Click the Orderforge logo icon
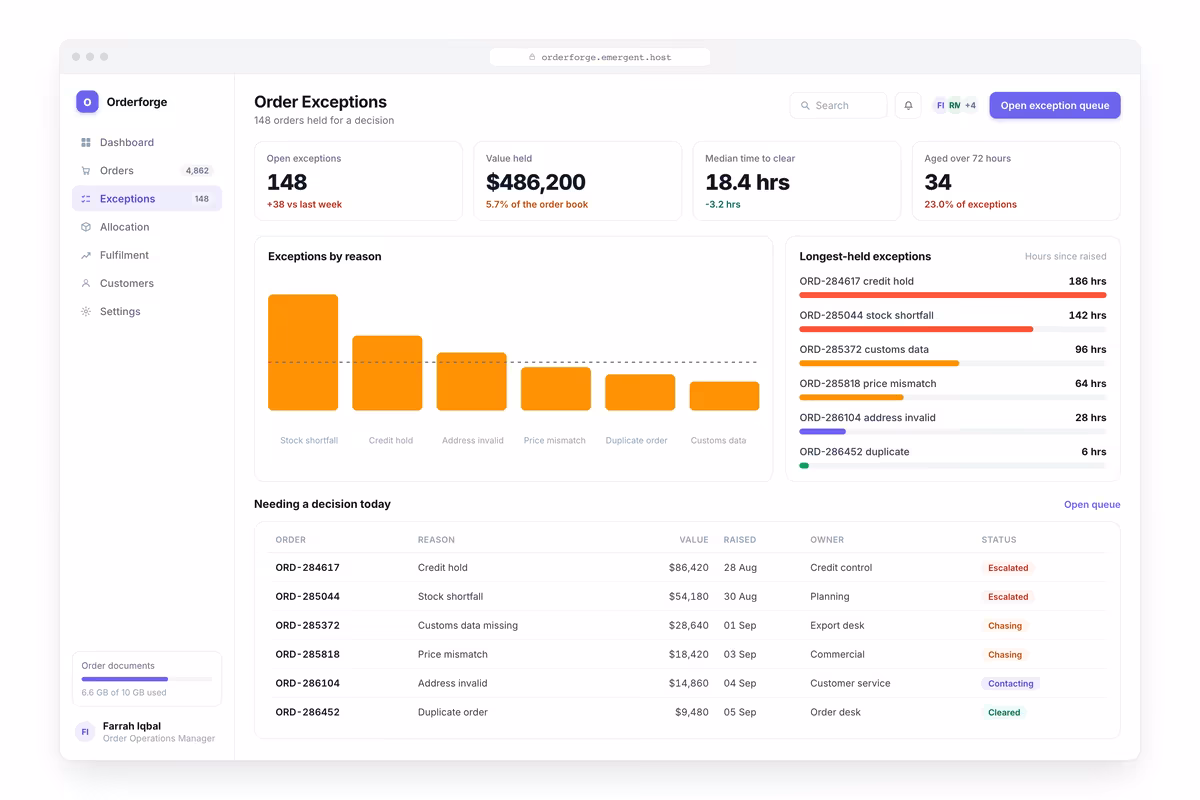 pyautogui.click(x=87, y=102)
